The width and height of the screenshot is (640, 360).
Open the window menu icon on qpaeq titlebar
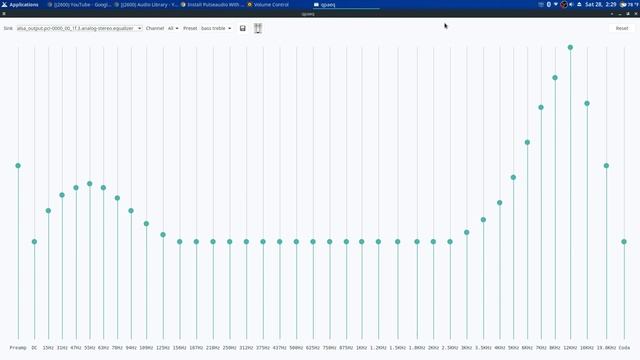(4, 13)
